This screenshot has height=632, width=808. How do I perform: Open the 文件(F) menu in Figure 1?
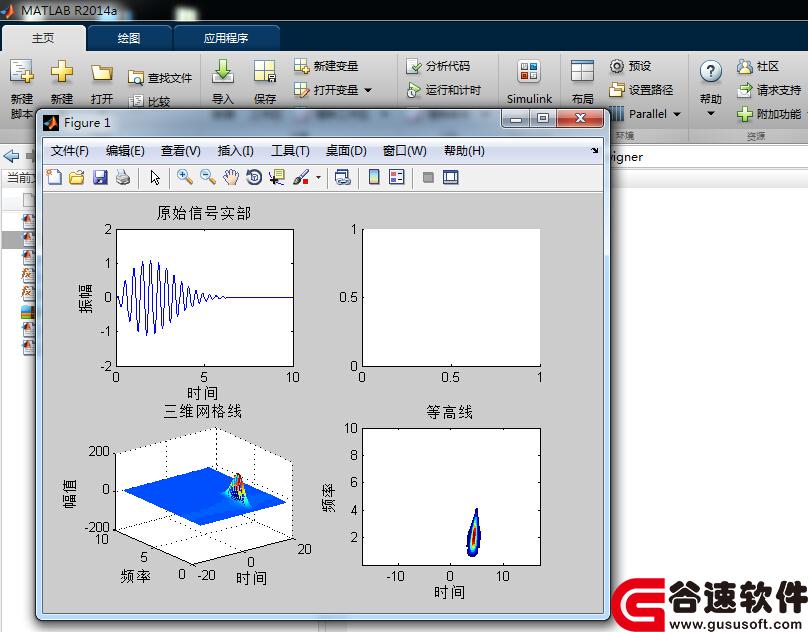click(x=70, y=151)
